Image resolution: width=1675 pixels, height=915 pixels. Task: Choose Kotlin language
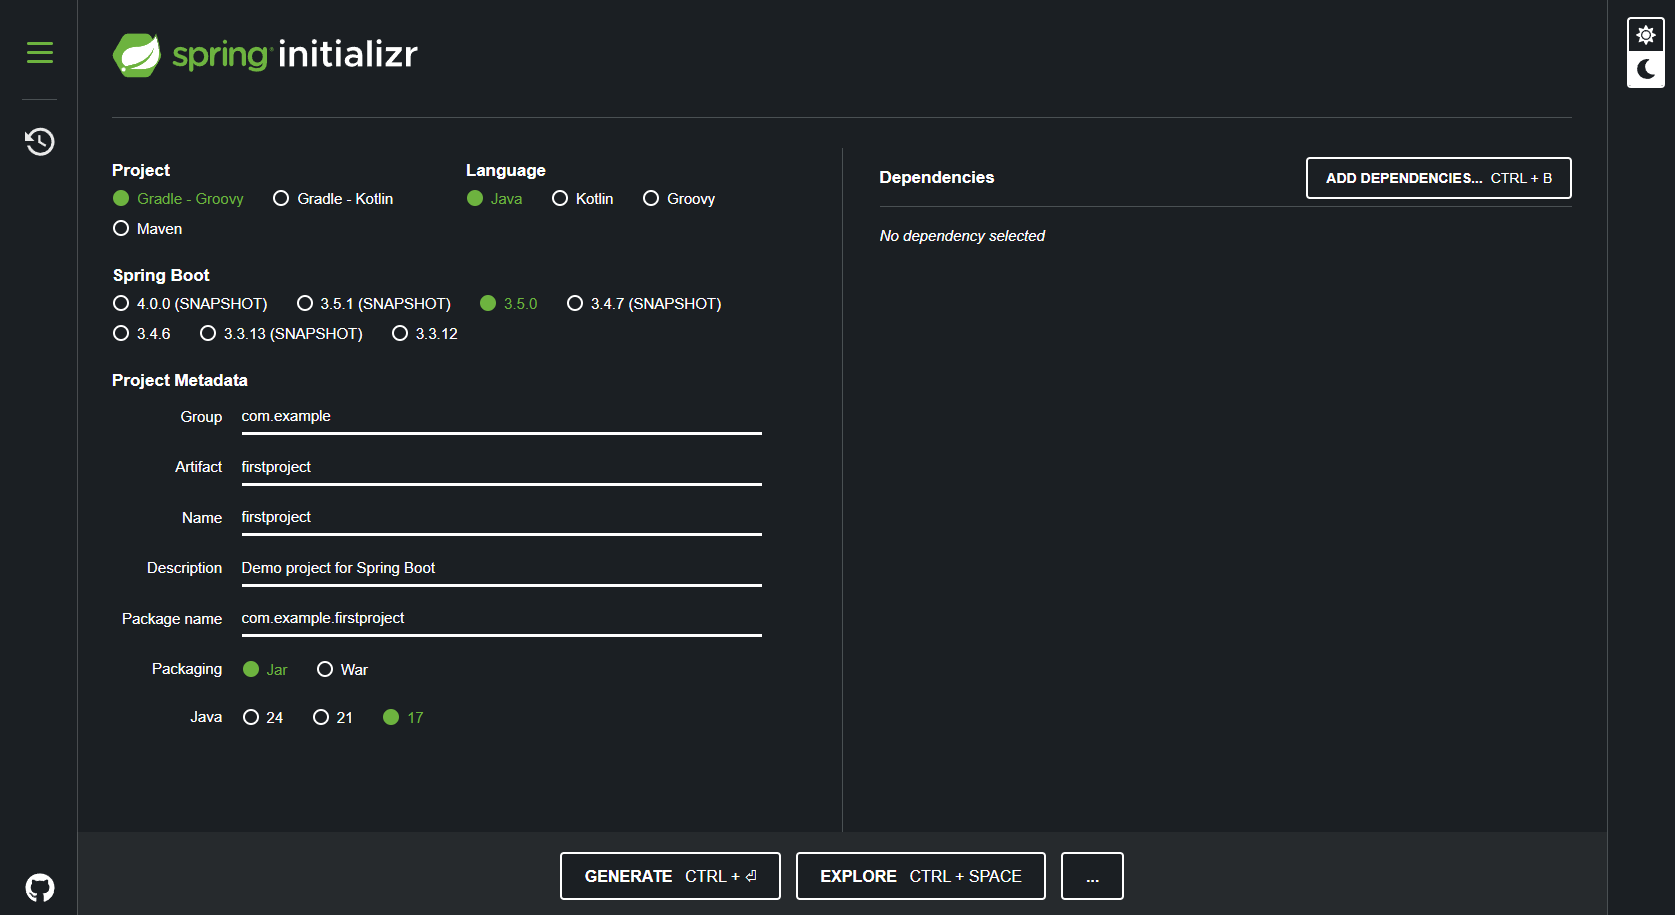click(582, 199)
